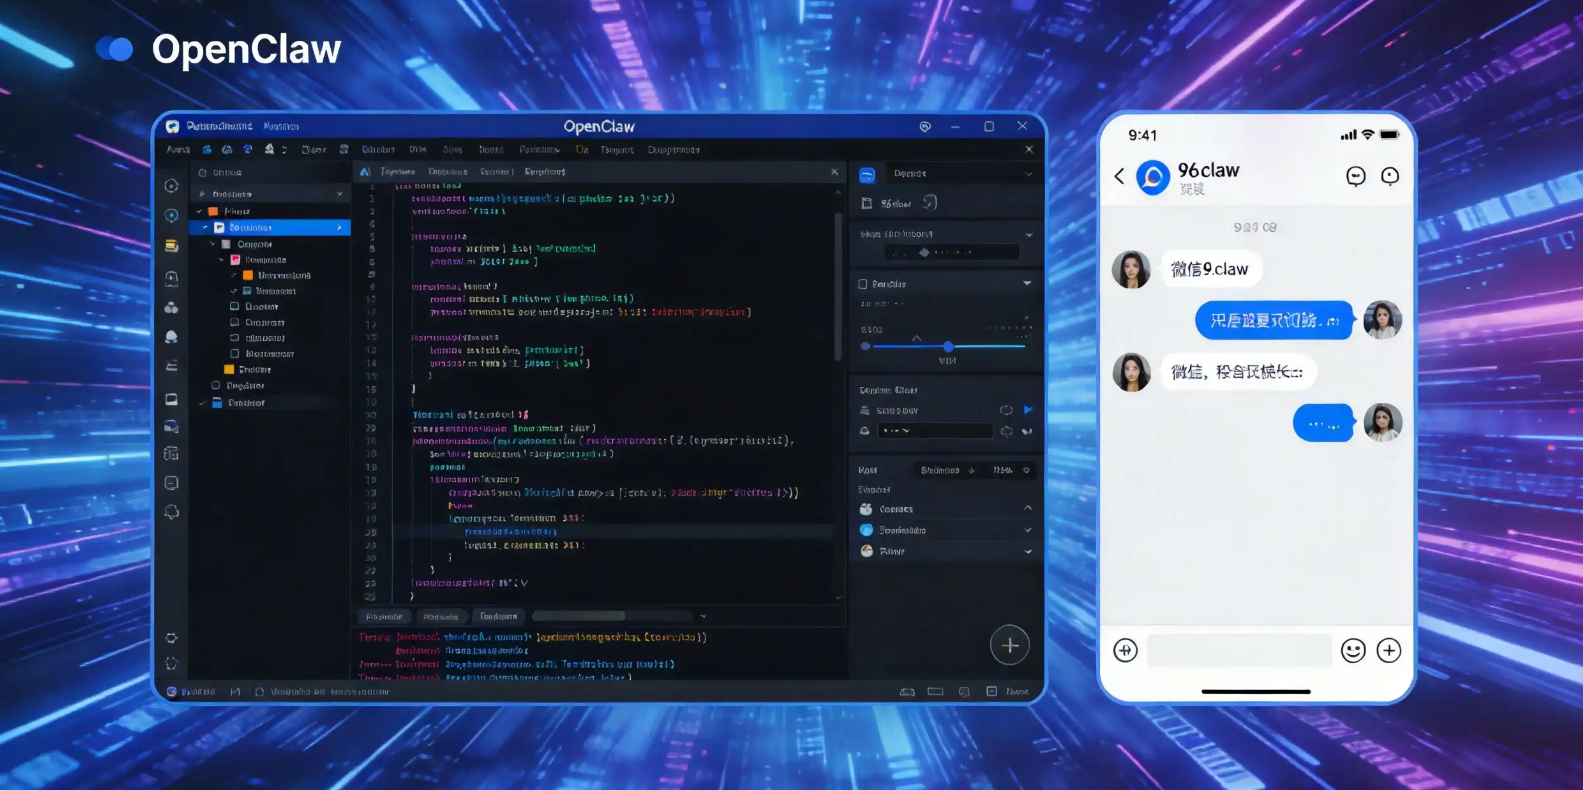Switch to the first tab in the editor tab row

[x=397, y=172]
